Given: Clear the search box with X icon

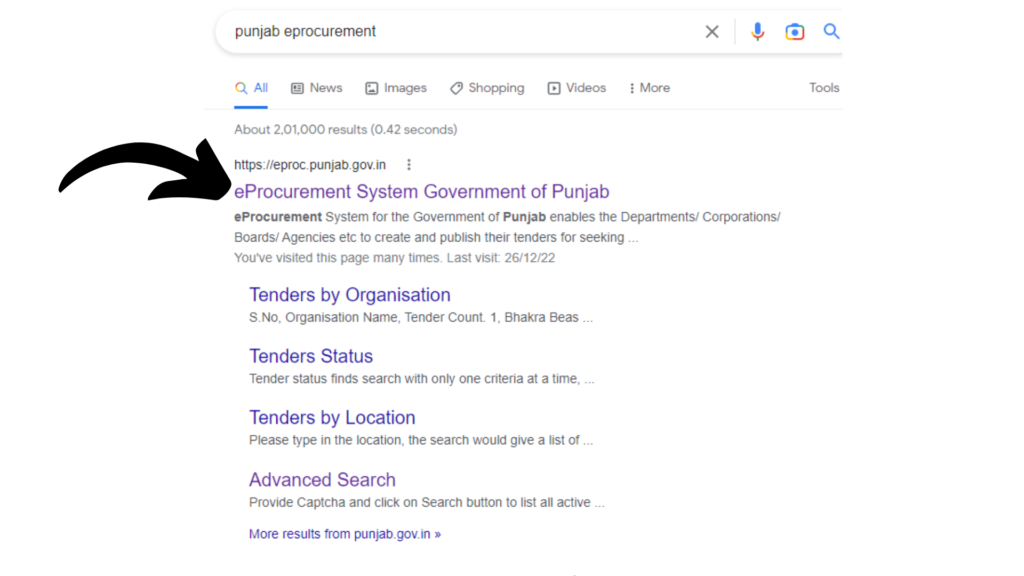Looking at the screenshot, I should click(x=712, y=32).
